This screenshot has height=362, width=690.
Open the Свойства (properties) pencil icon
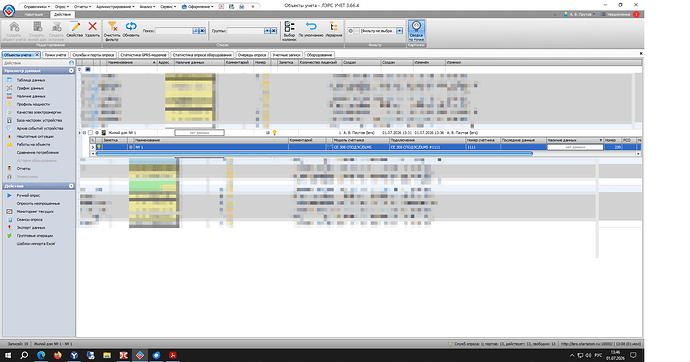[x=74, y=29]
